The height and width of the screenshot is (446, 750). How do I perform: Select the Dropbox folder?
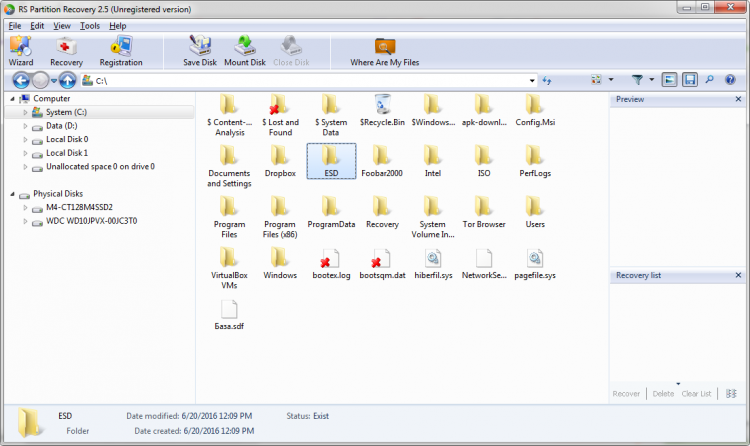(280, 162)
